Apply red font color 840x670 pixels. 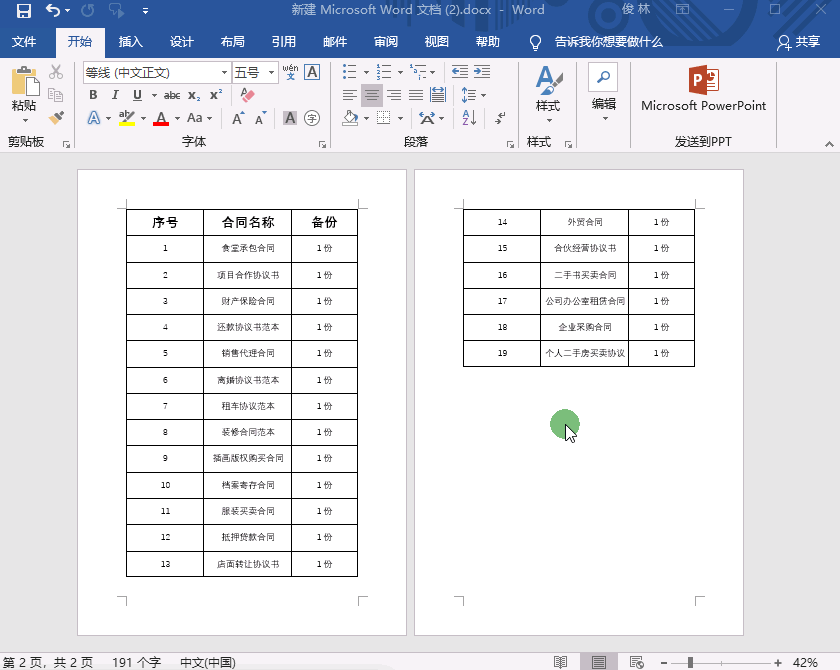[x=161, y=118]
